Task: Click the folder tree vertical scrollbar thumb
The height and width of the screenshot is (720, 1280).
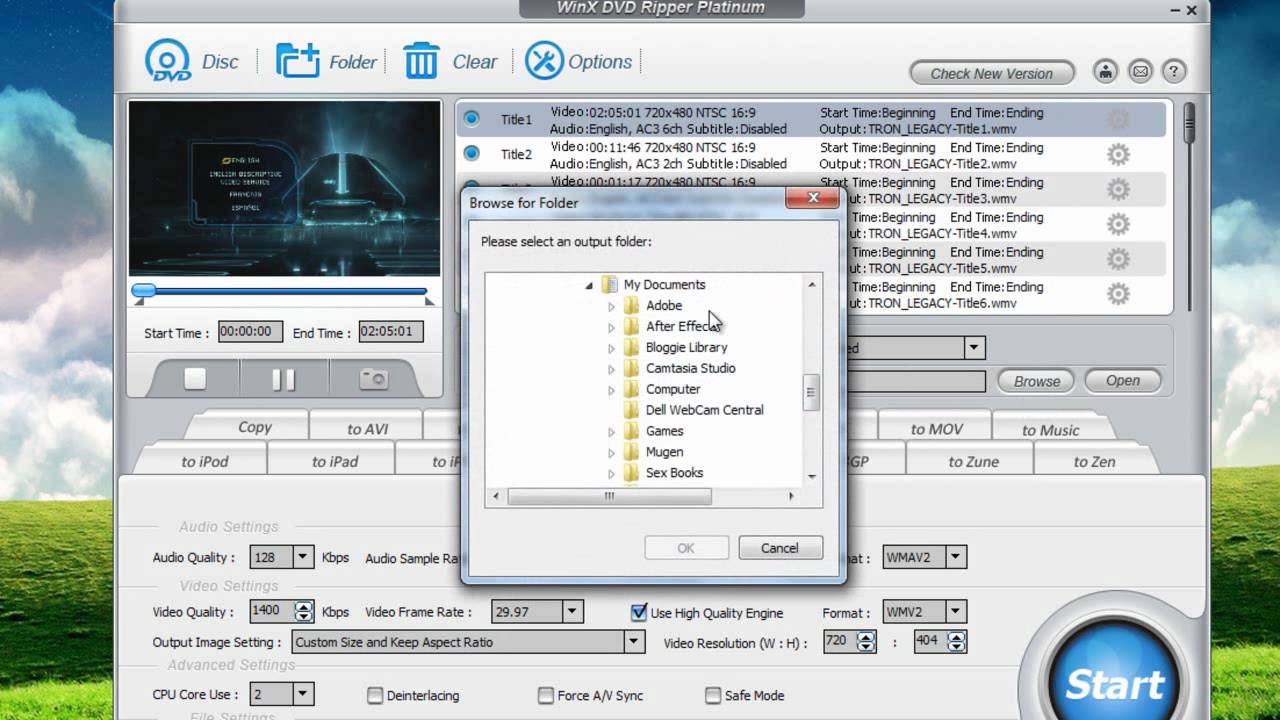Action: click(811, 392)
